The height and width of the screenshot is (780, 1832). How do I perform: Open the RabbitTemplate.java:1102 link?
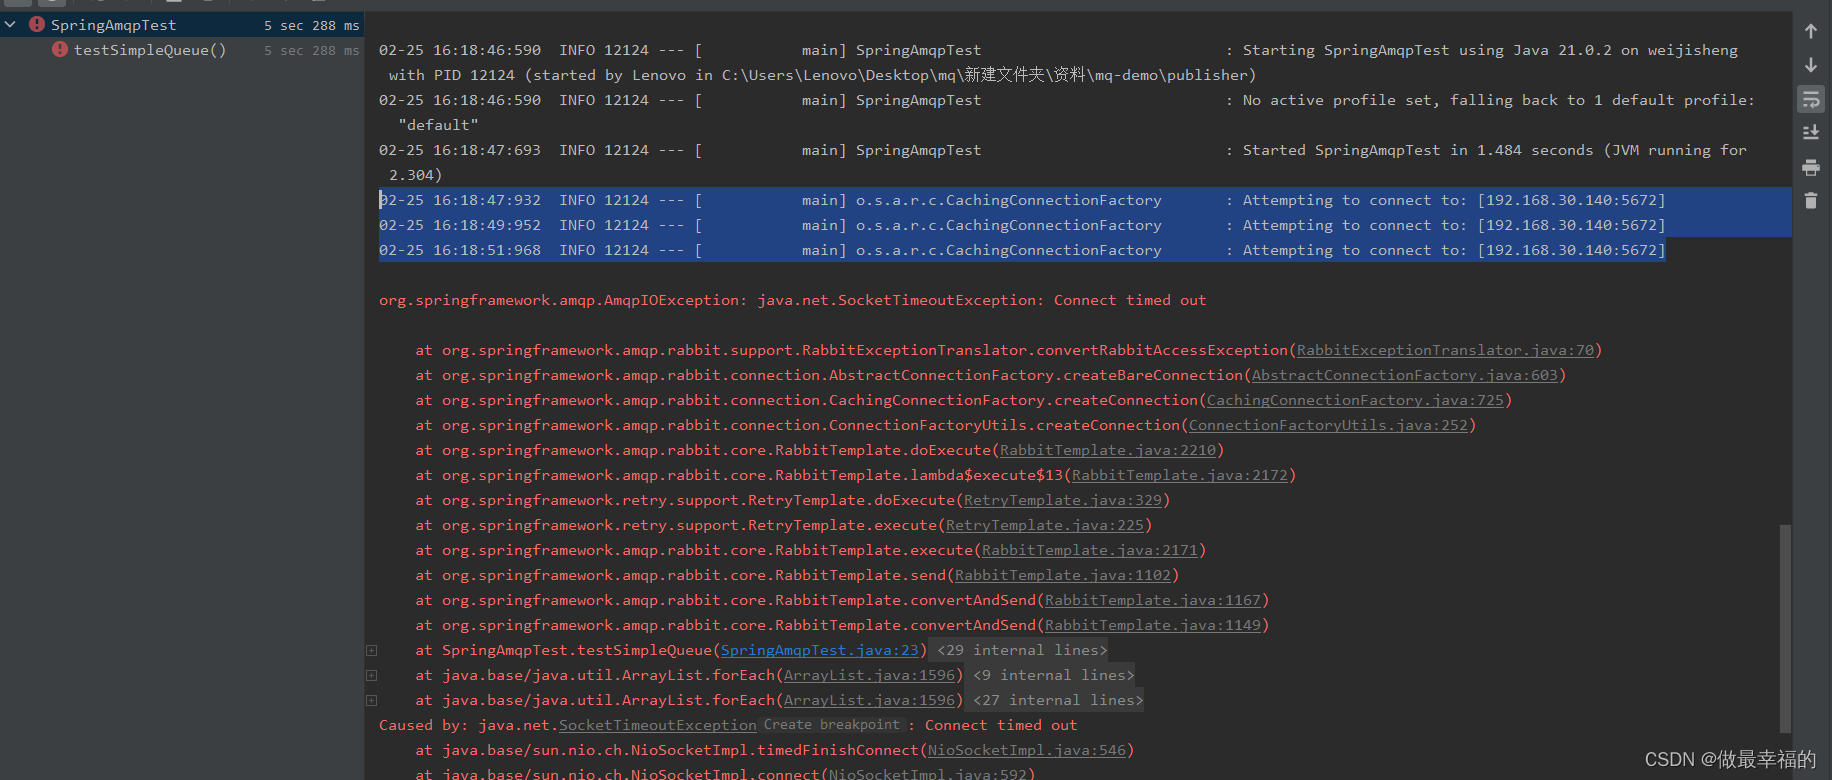pyautogui.click(x=1063, y=575)
